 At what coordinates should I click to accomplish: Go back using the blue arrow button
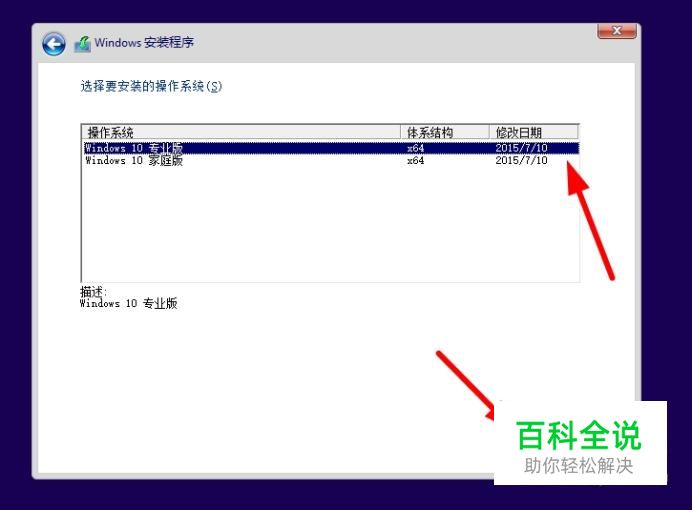click(x=54, y=44)
